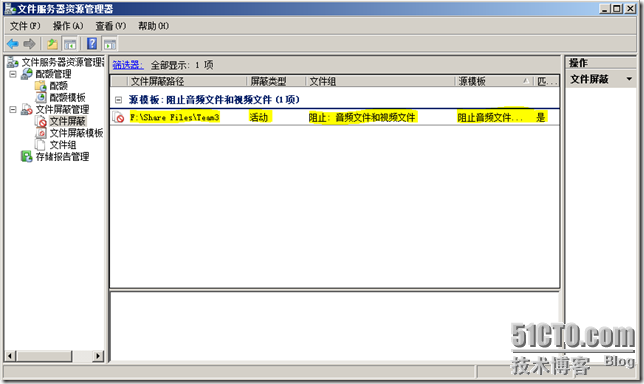
Task: Open the 帮助 menu
Action: pyautogui.click(x=153, y=26)
